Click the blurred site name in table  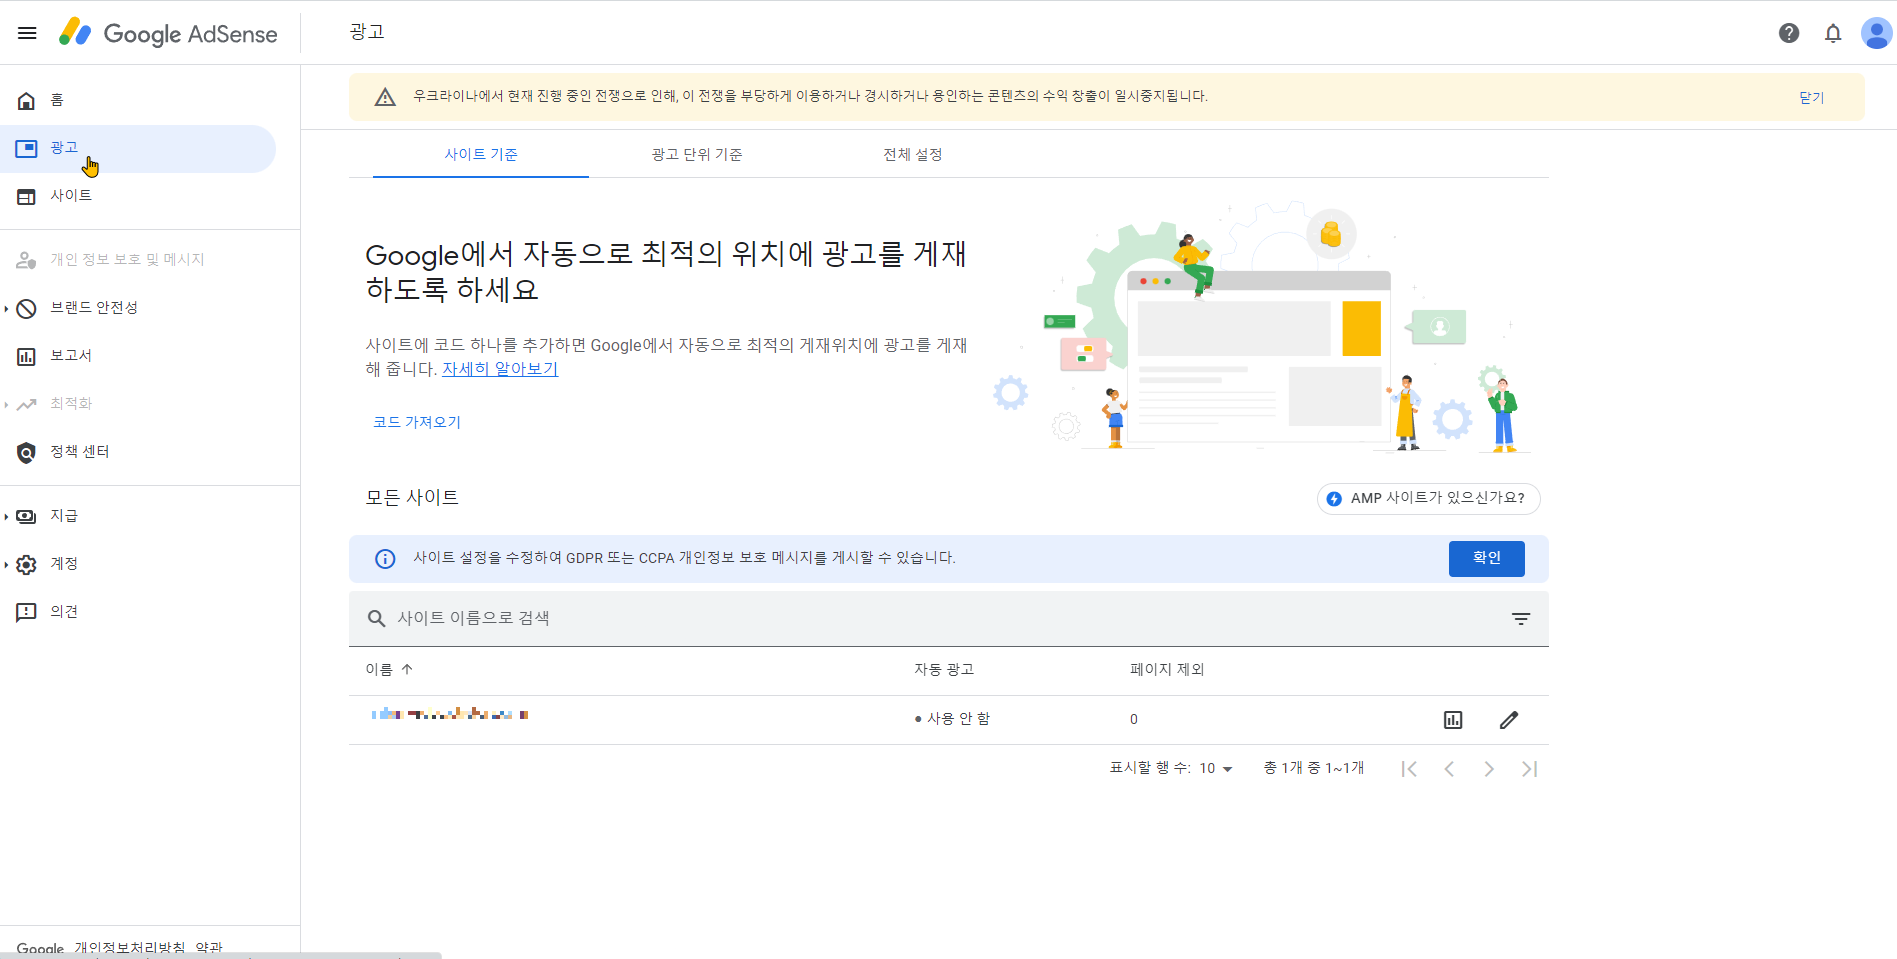(450, 714)
